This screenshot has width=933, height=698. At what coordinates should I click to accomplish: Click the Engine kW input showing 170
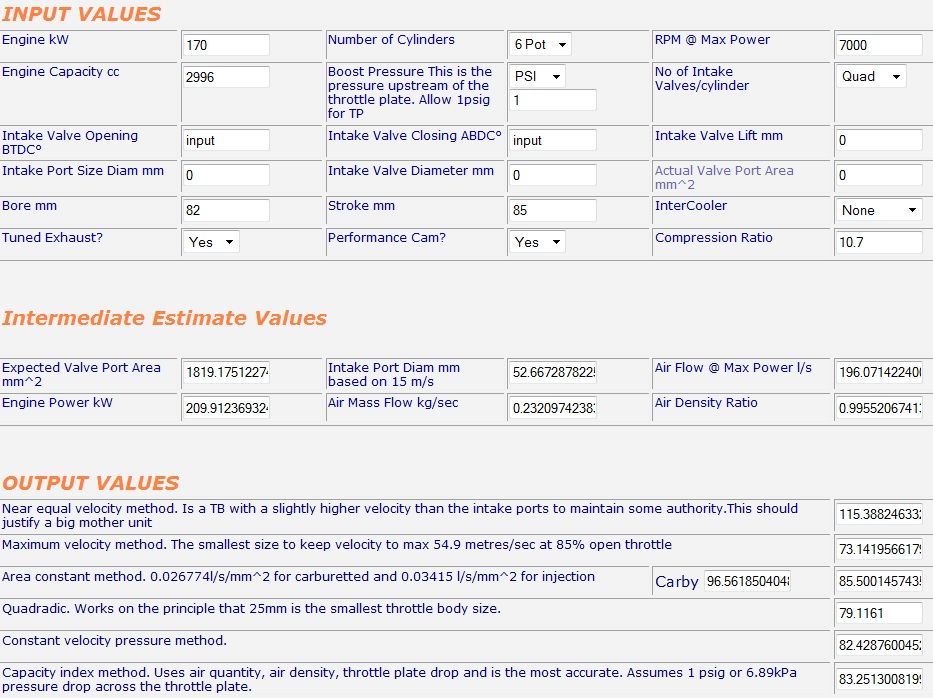click(x=224, y=45)
